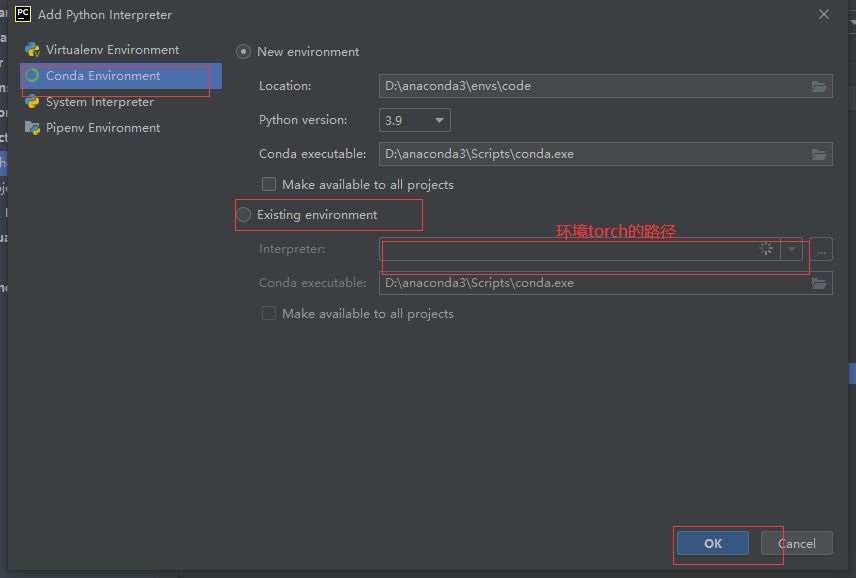Open the Python version 3.9 dropdown
This screenshot has height=578, width=856.
[414, 120]
